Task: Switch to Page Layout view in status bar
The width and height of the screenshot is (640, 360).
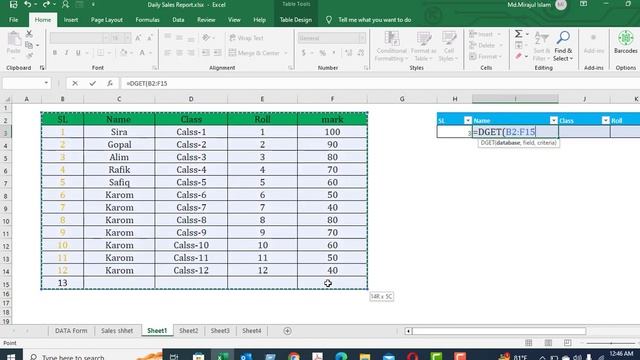Action: [x=548, y=343]
